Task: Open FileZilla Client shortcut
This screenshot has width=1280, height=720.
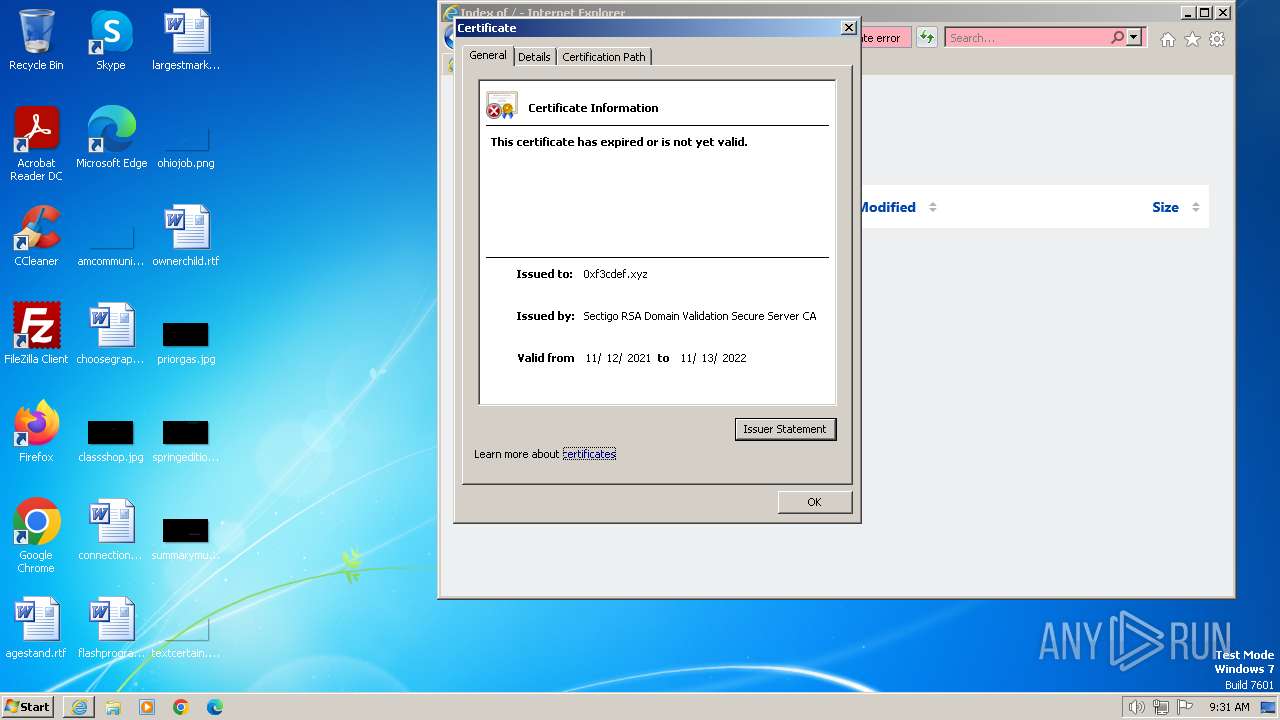Action: point(36,334)
